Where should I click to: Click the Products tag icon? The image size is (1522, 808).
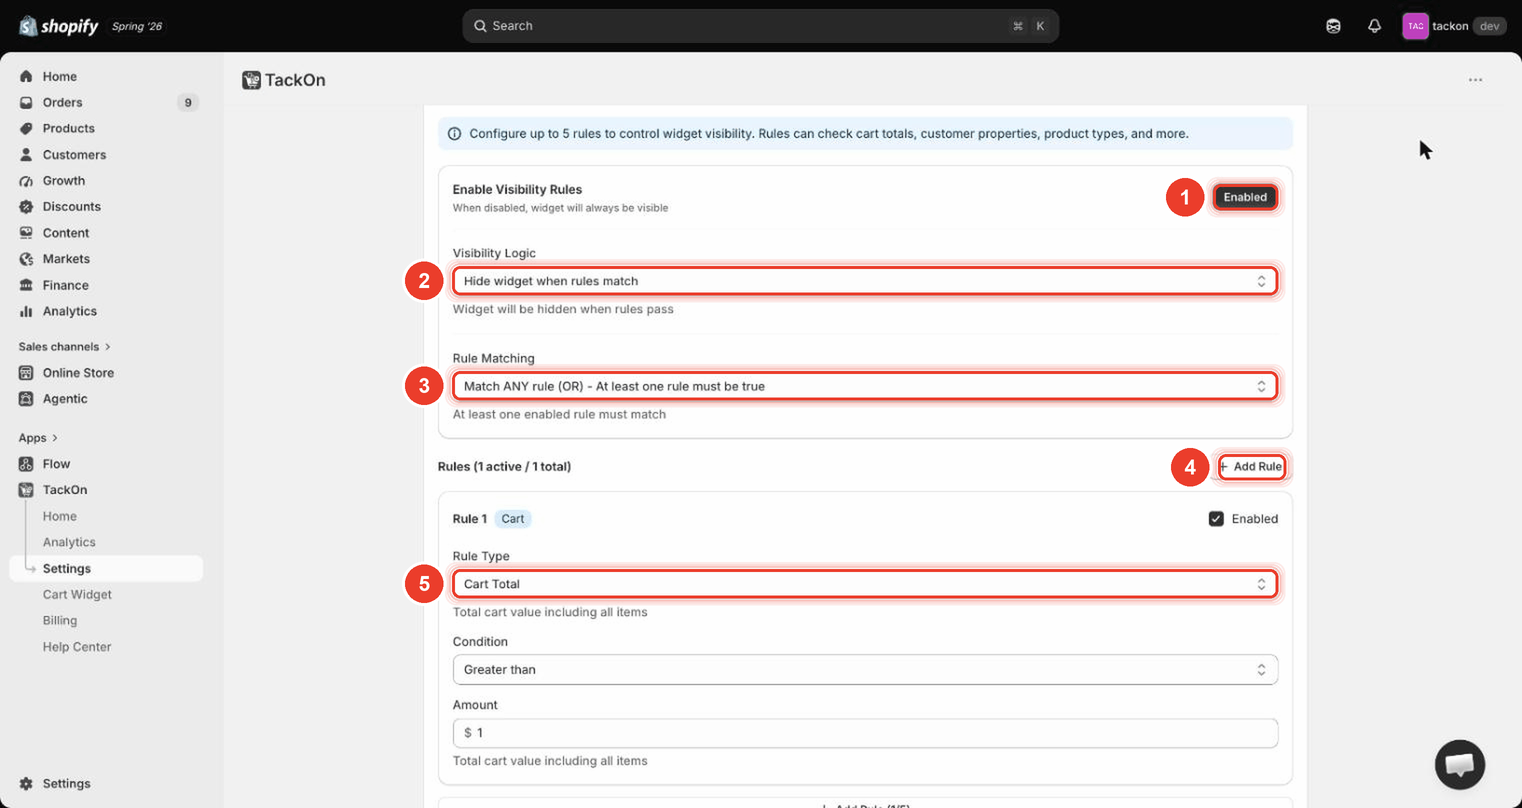[x=26, y=128]
